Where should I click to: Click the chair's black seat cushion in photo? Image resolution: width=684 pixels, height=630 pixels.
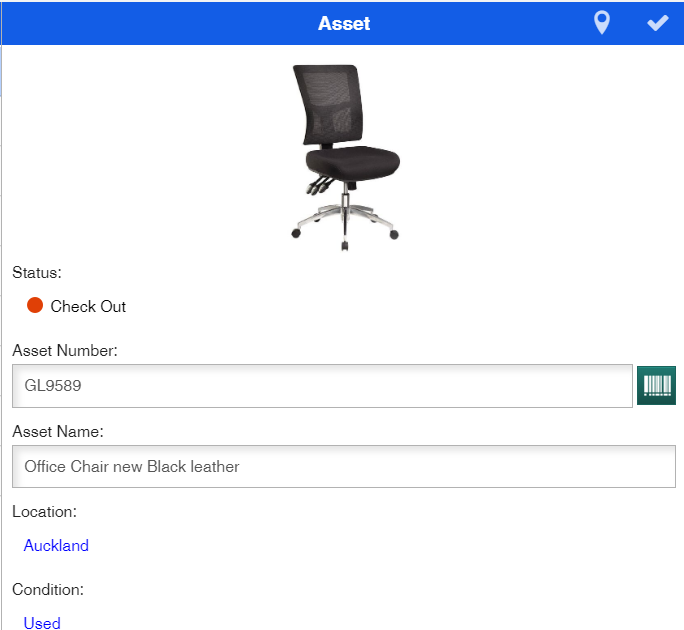[x=352, y=162]
